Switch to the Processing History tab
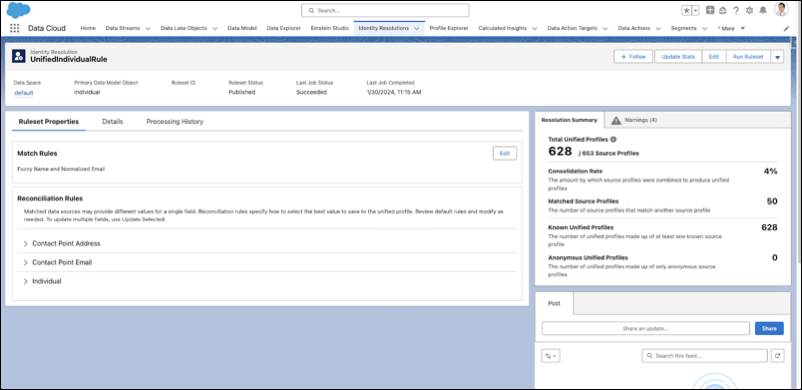 (x=174, y=122)
